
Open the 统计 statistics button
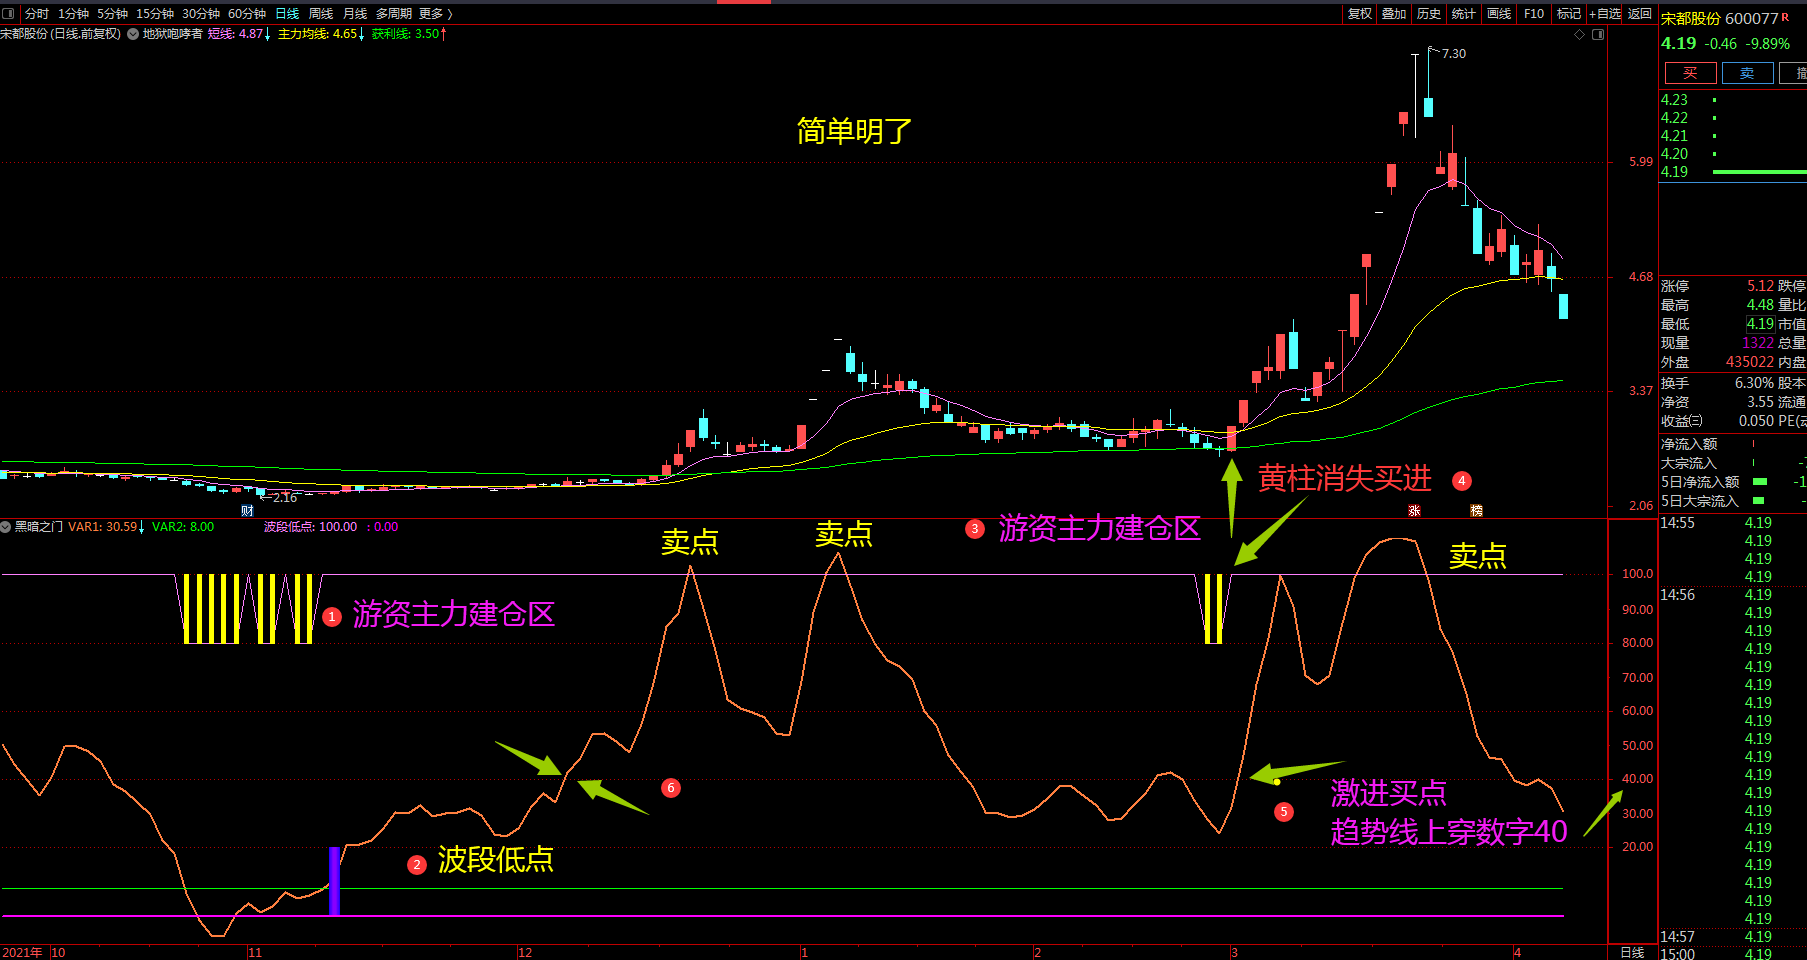click(x=1464, y=13)
